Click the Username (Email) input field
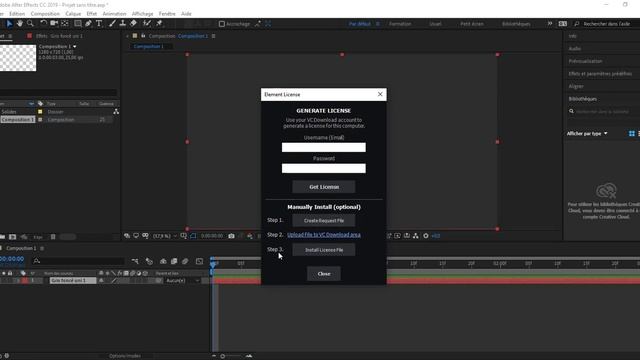 pyautogui.click(x=324, y=147)
